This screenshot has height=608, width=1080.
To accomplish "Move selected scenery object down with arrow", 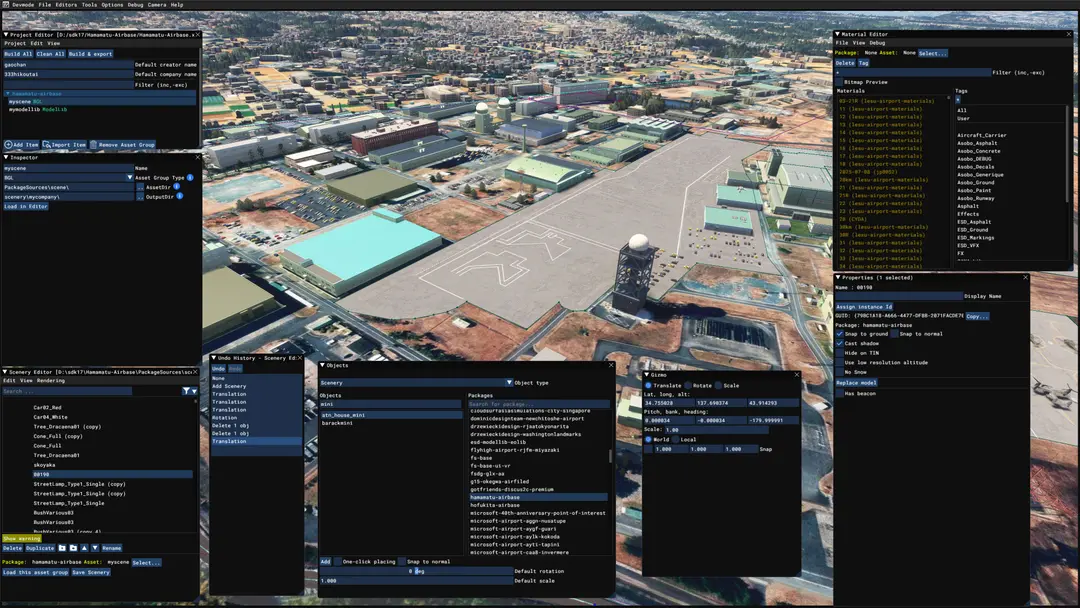I will (x=95, y=548).
